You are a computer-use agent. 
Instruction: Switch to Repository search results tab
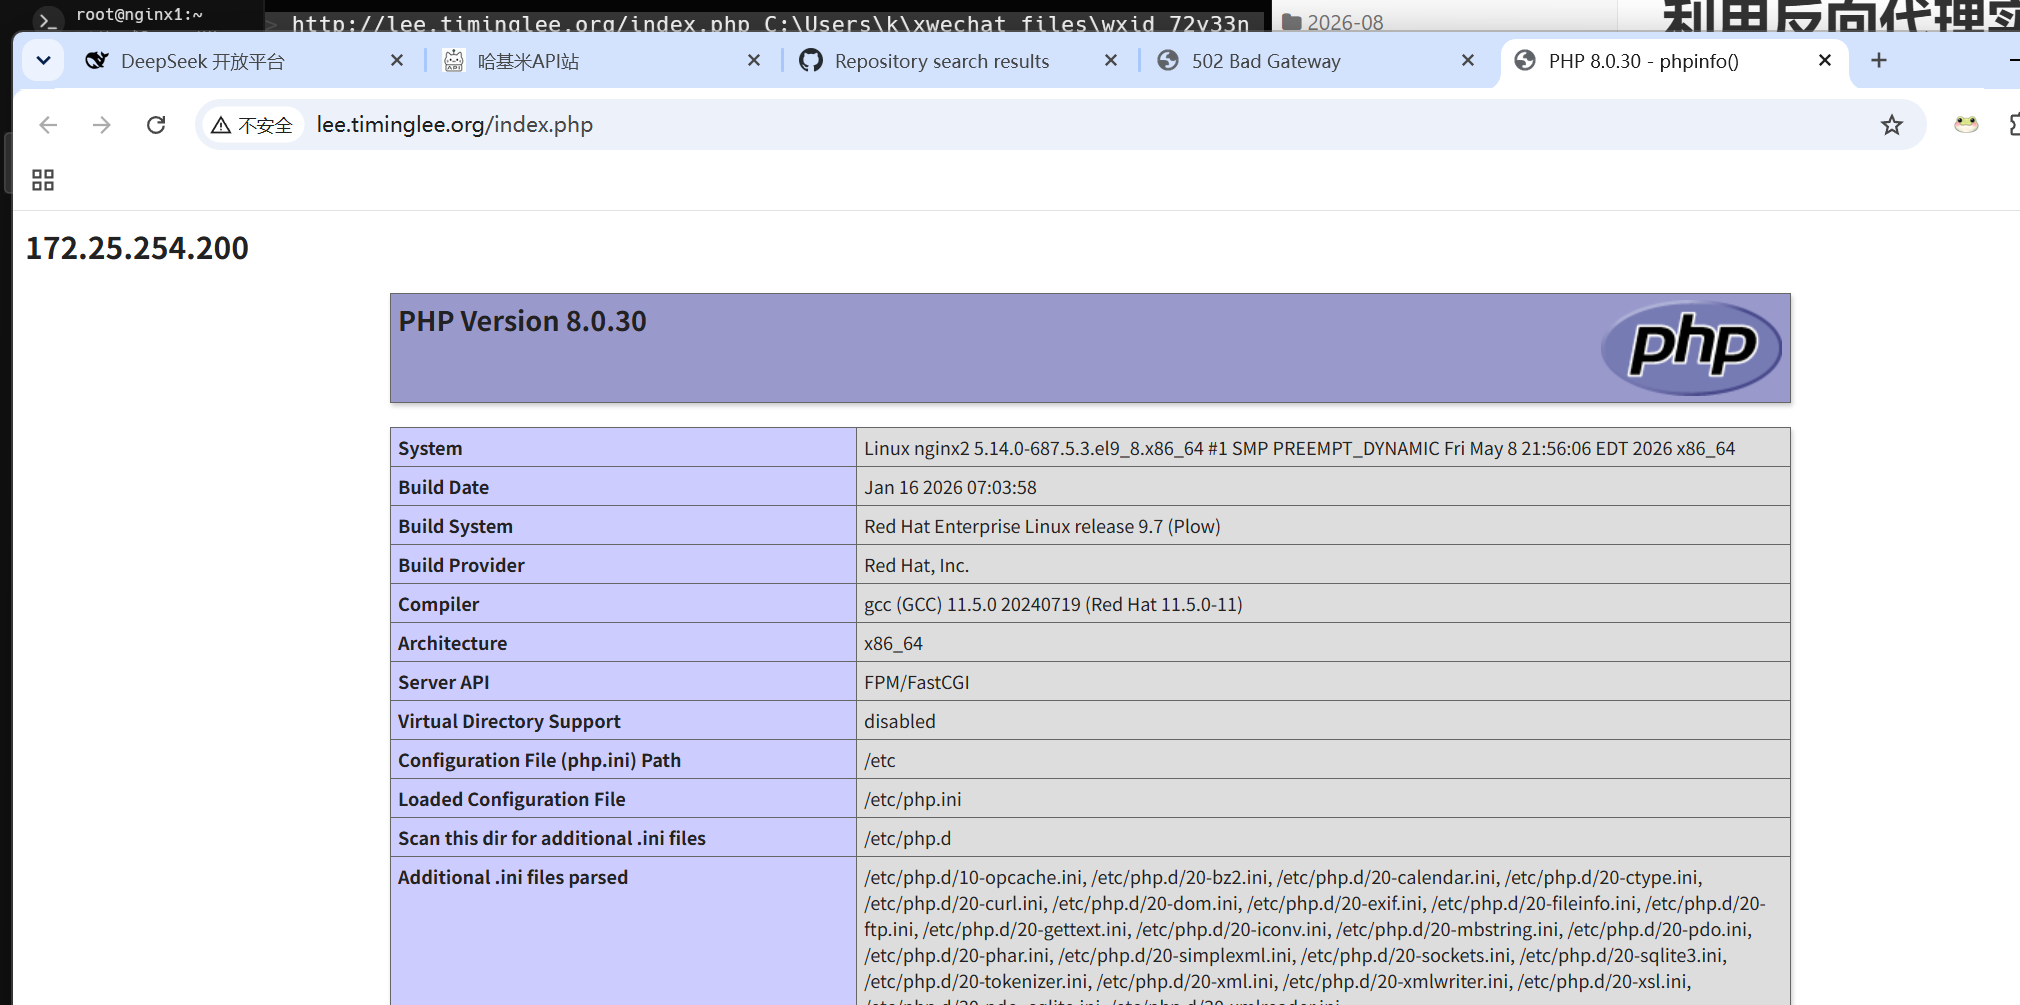[942, 61]
